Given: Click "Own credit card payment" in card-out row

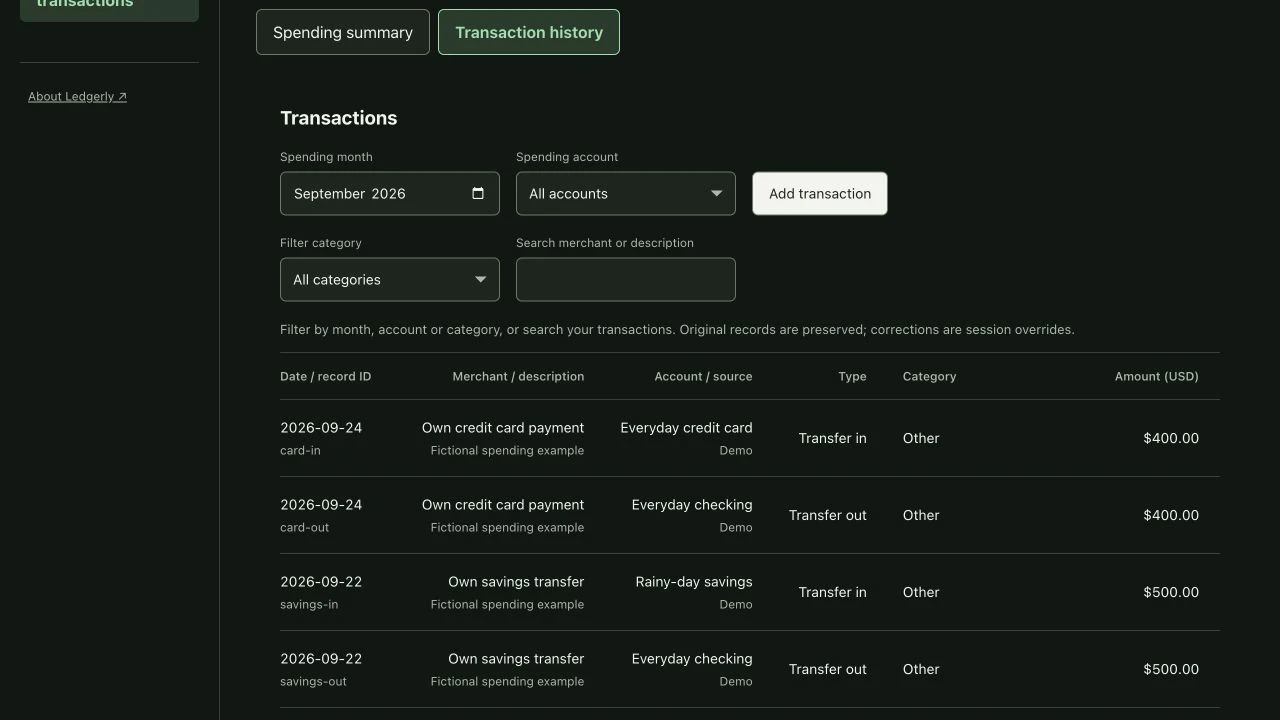Looking at the screenshot, I should 503,505.
